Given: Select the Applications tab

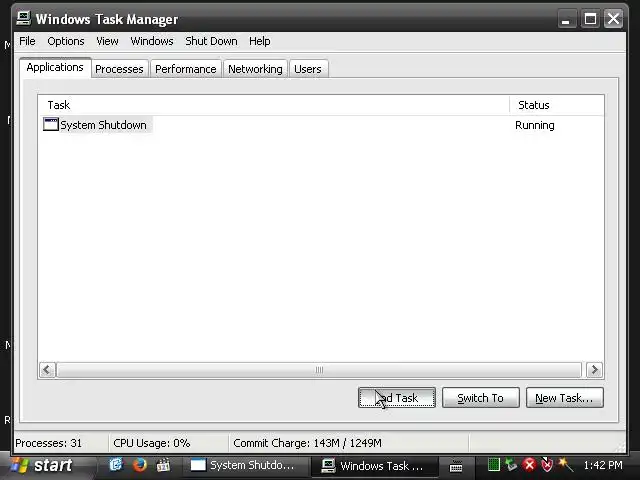Looking at the screenshot, I should 55,67.
